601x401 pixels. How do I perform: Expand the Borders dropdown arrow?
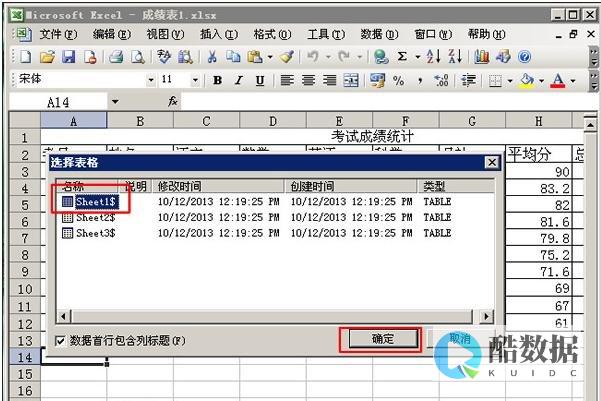[x=510, y=81]
